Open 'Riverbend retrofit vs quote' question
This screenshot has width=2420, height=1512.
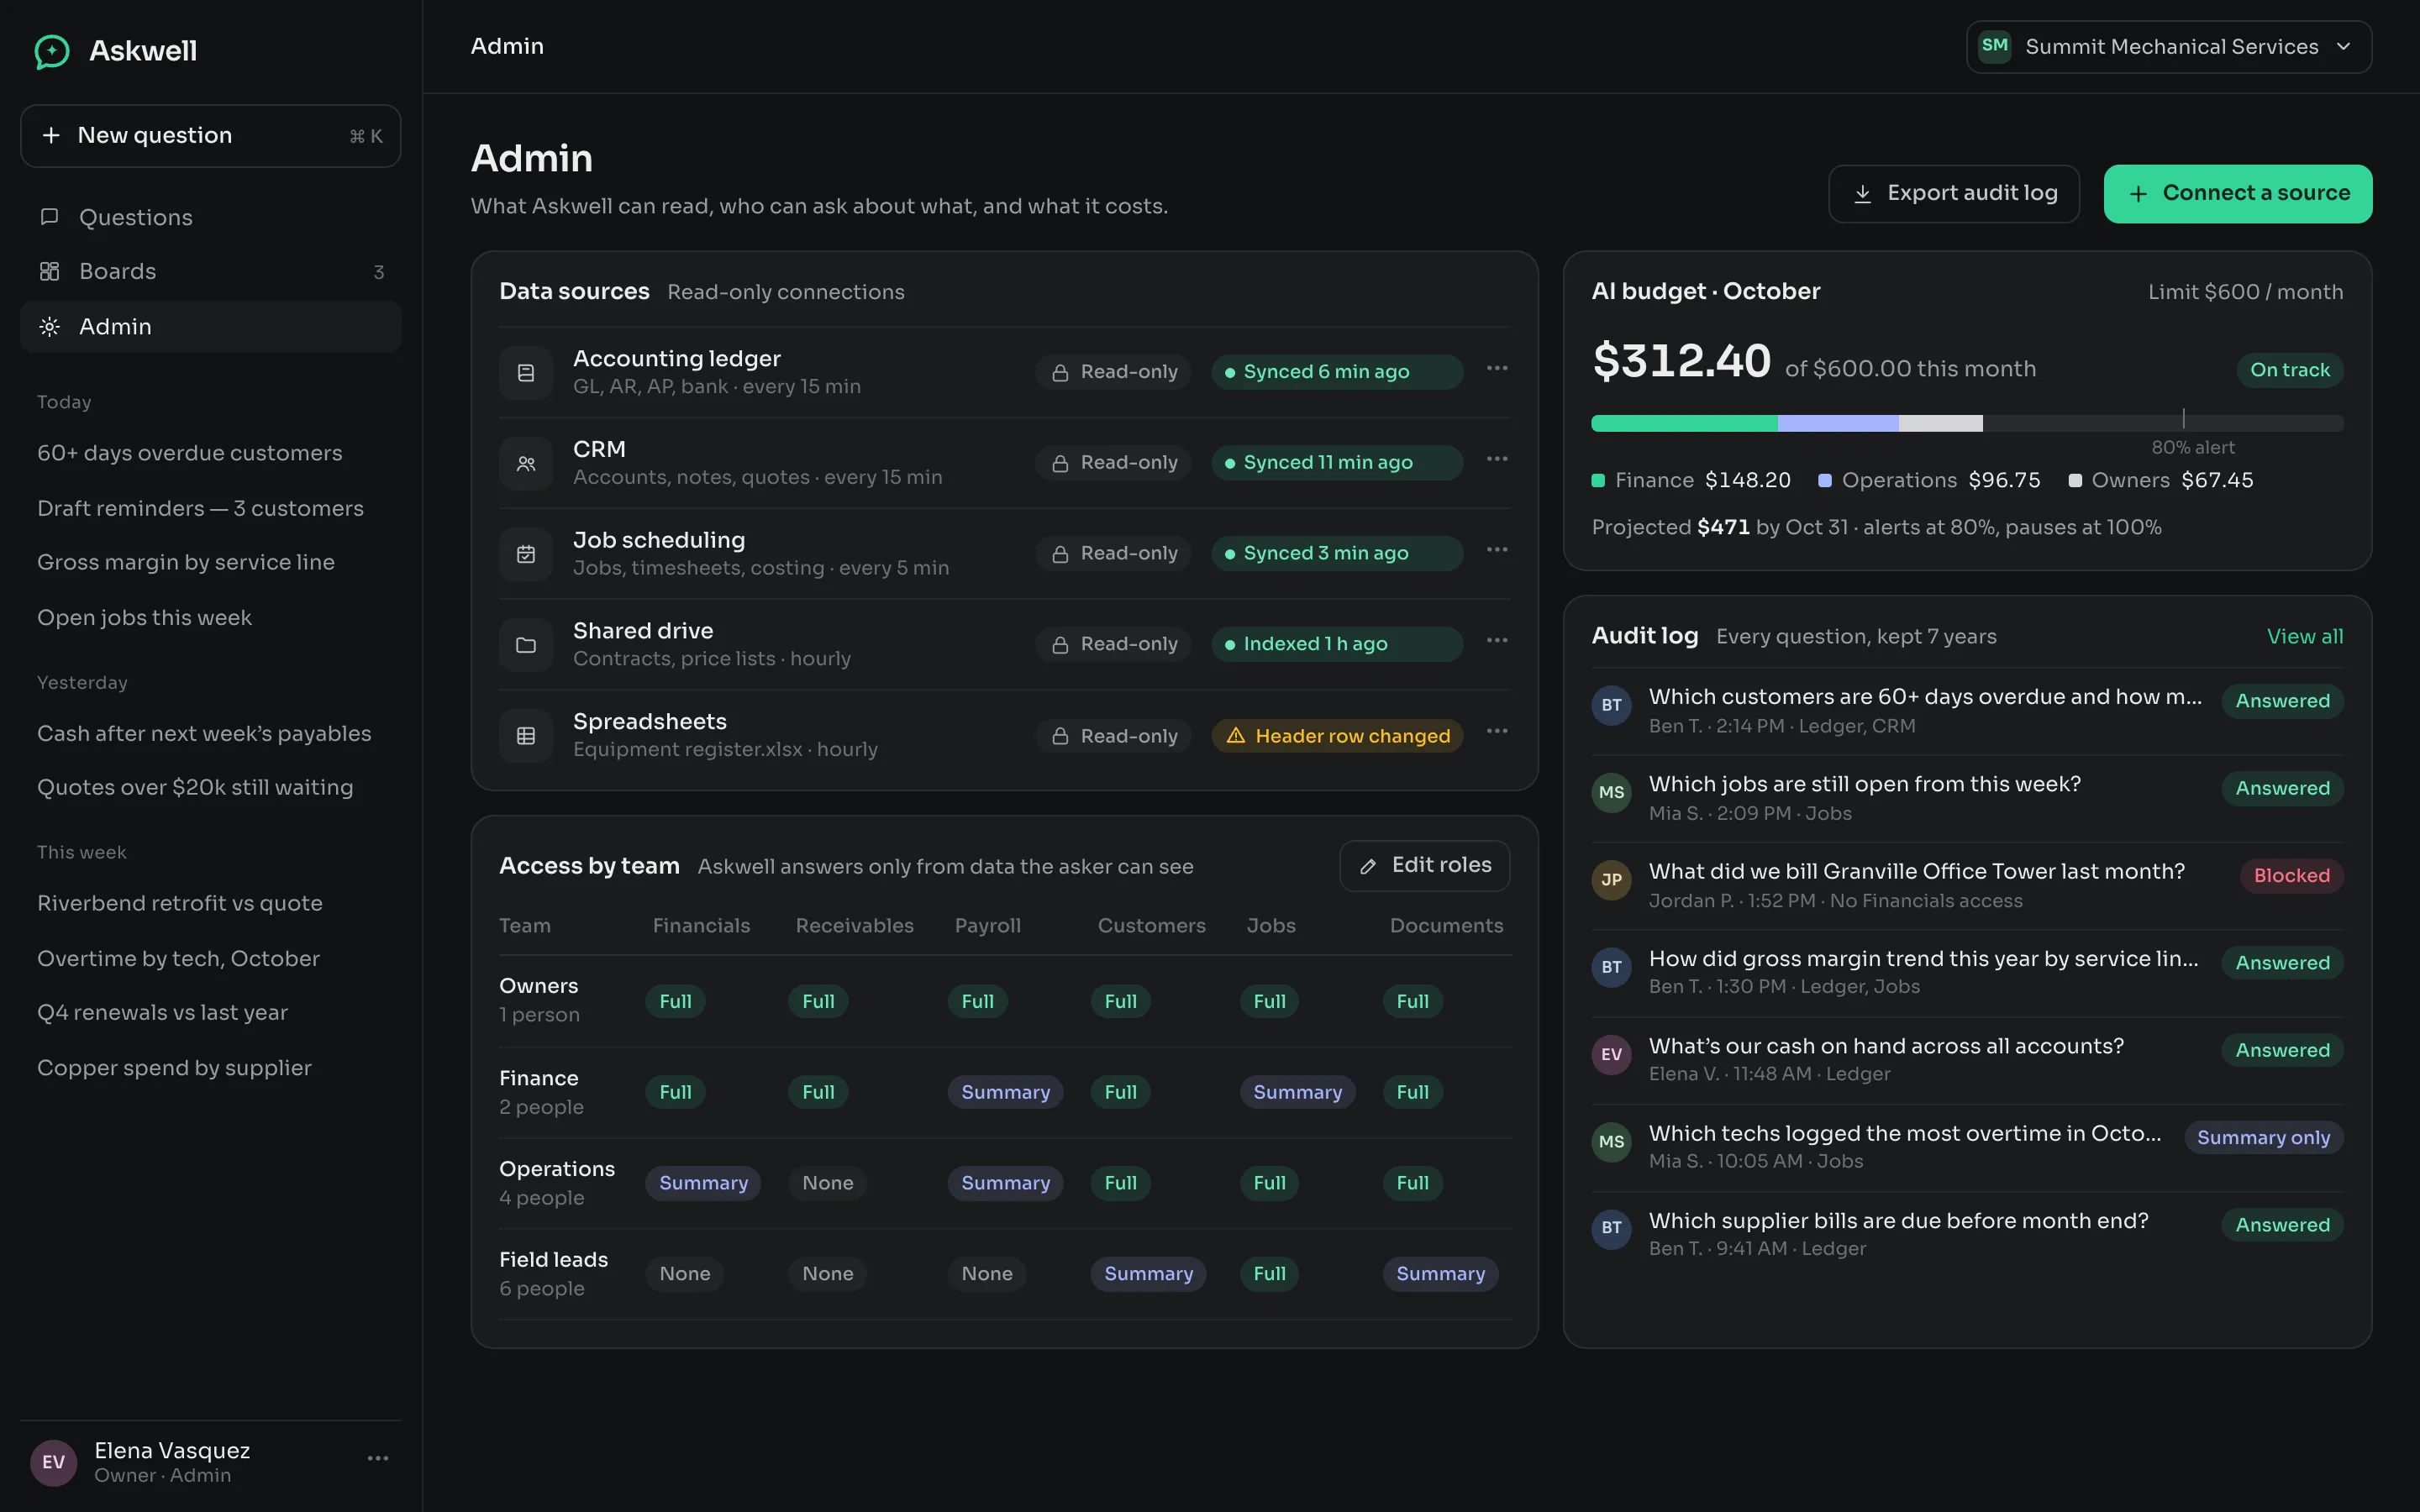180,904
